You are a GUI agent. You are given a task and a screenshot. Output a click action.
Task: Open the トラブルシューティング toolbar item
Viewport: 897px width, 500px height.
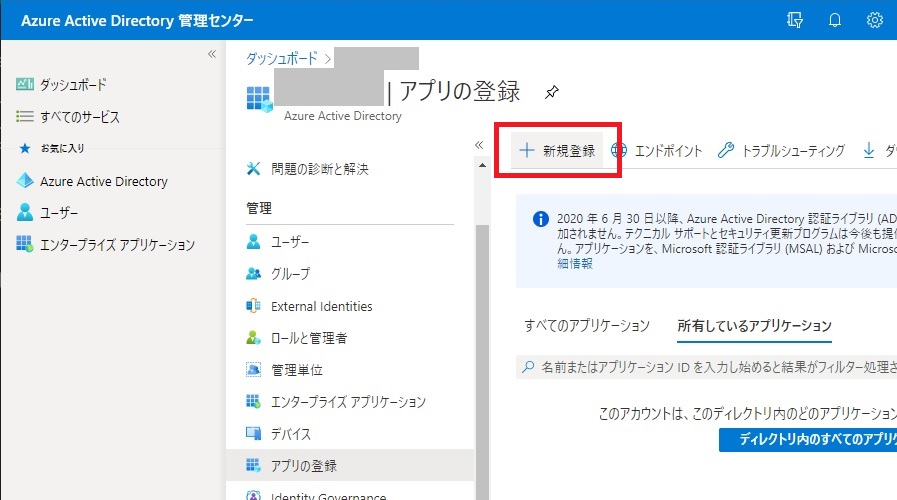pos(781,150)
